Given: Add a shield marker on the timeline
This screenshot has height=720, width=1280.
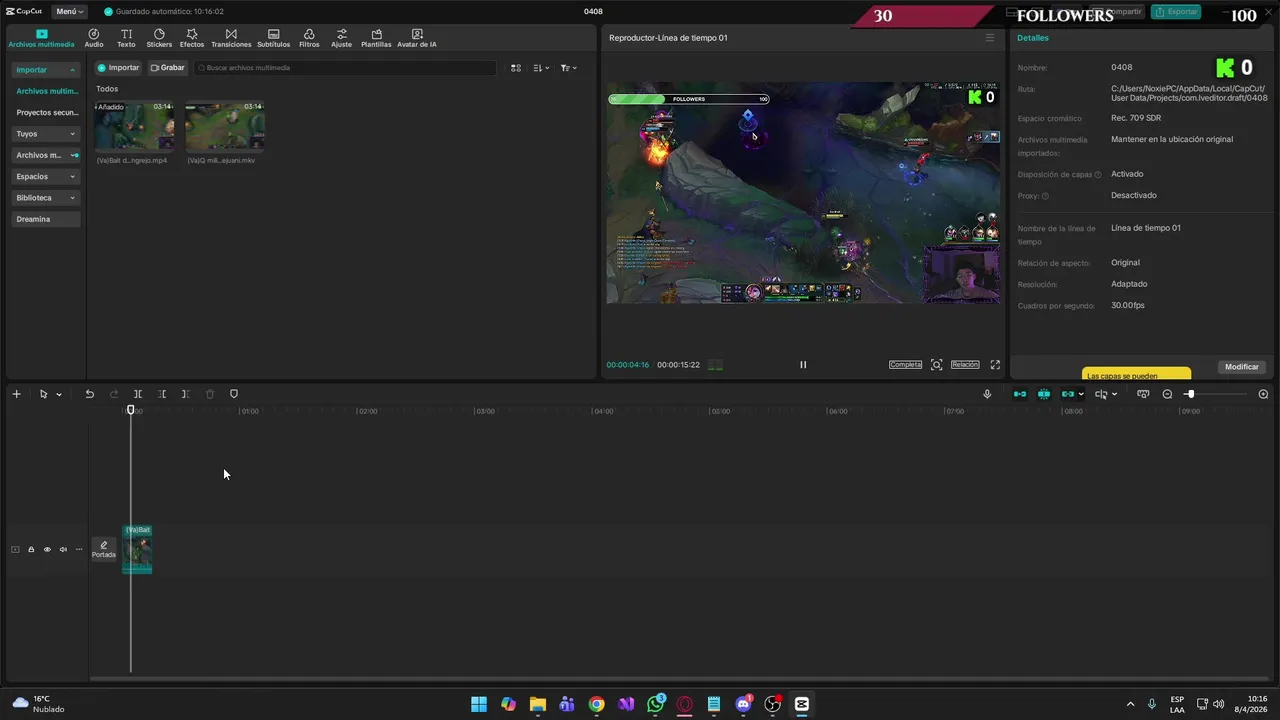Looking at the screenshot, I should tap(234, 394).
